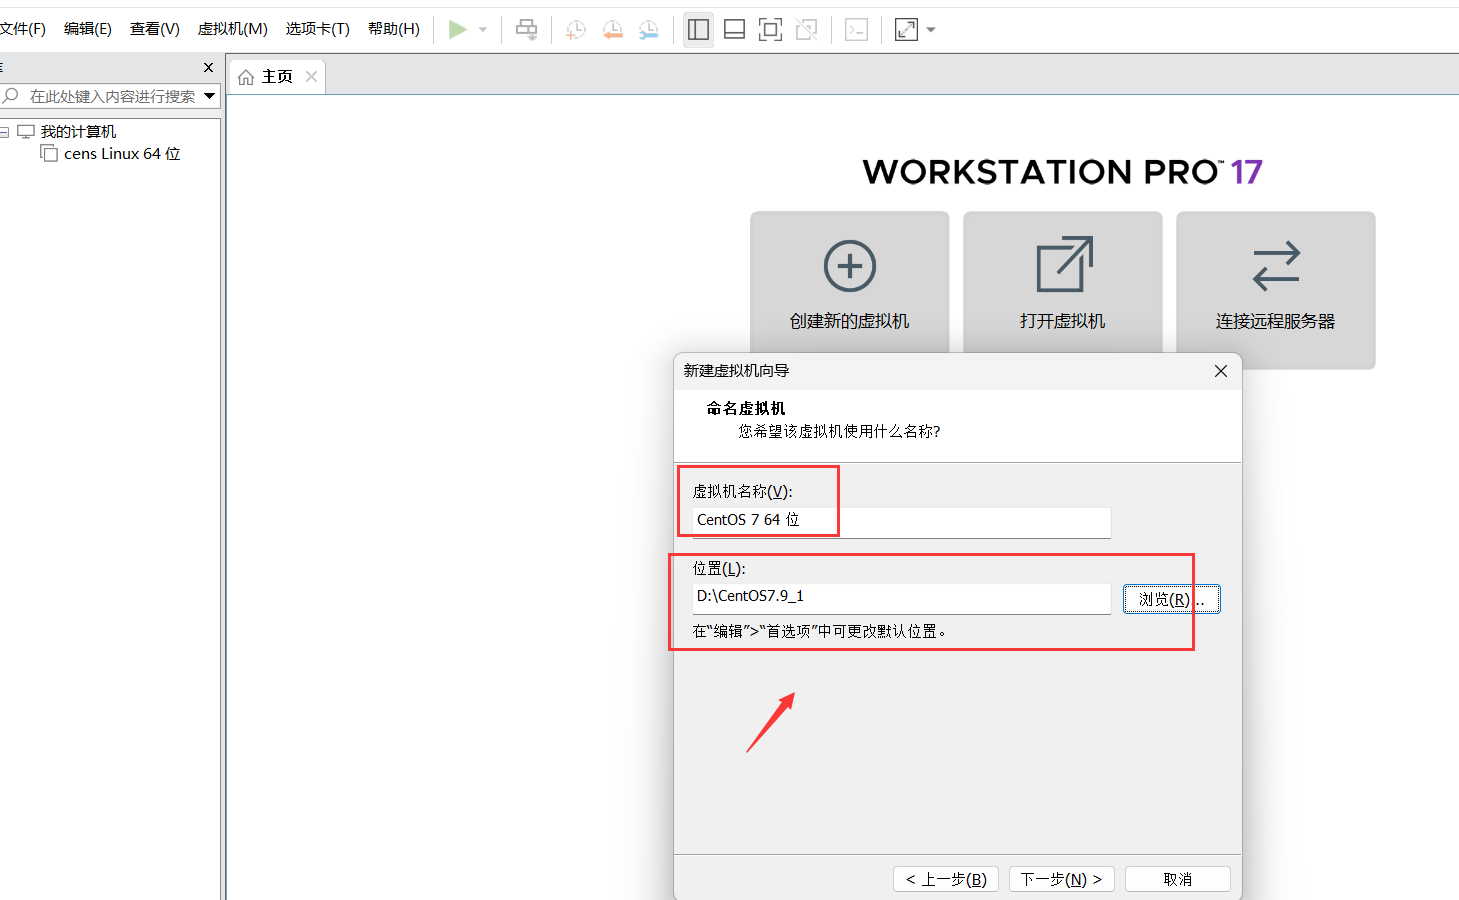Open the stretch display dropdown arrow
Viewport: 1459px width, 900px height.
pos(931,30)
